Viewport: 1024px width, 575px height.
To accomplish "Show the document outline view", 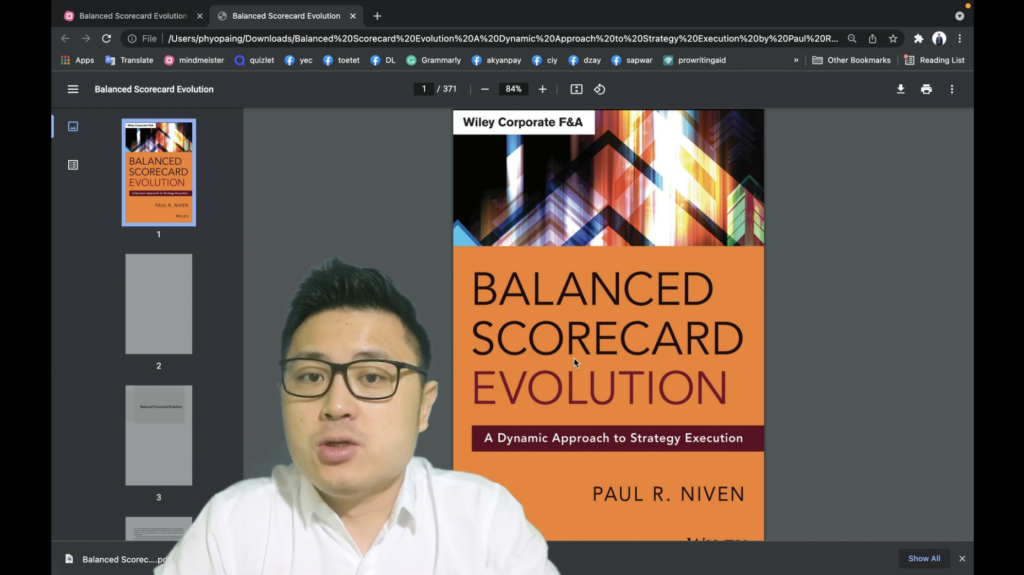I will pos(73,165).
